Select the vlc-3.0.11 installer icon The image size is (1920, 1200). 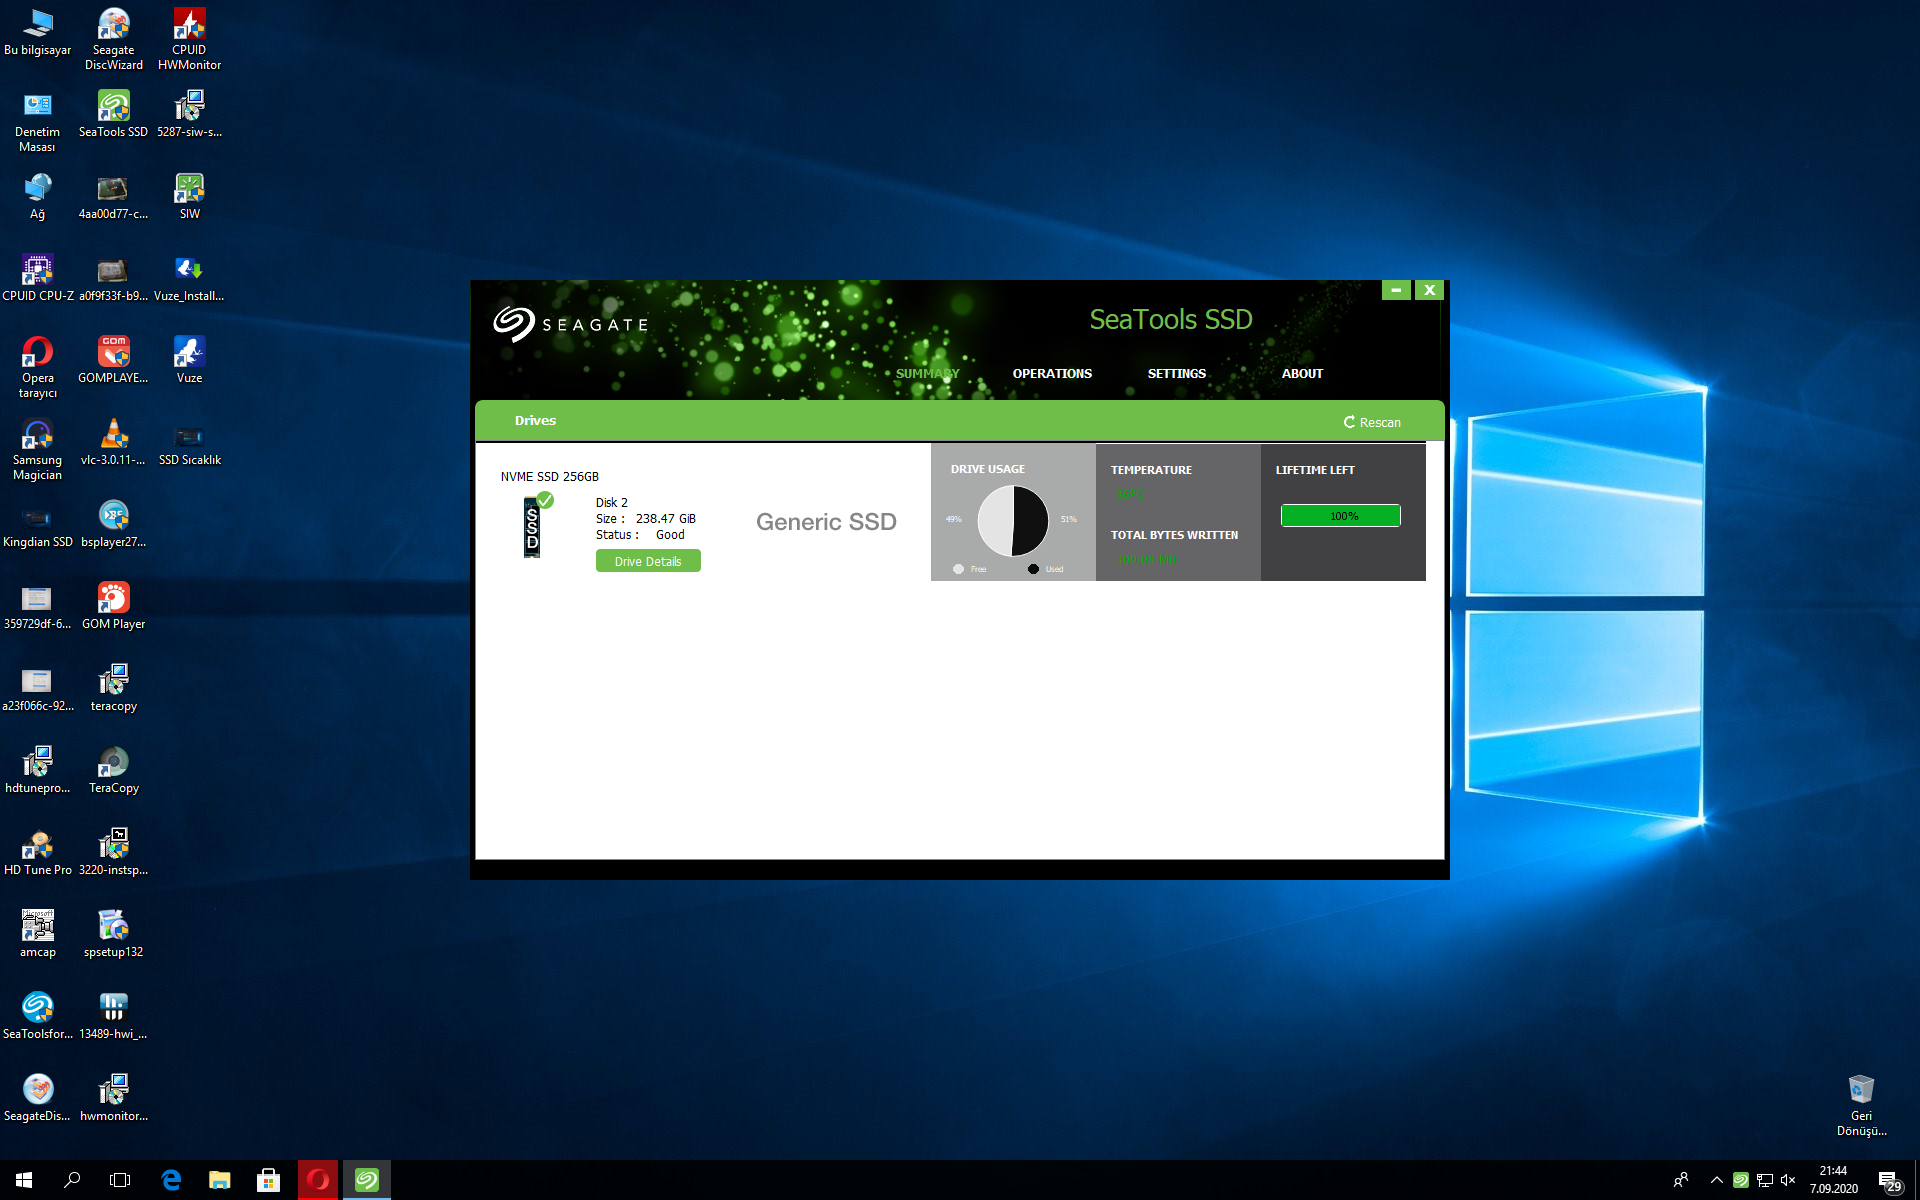click(114, 442)
